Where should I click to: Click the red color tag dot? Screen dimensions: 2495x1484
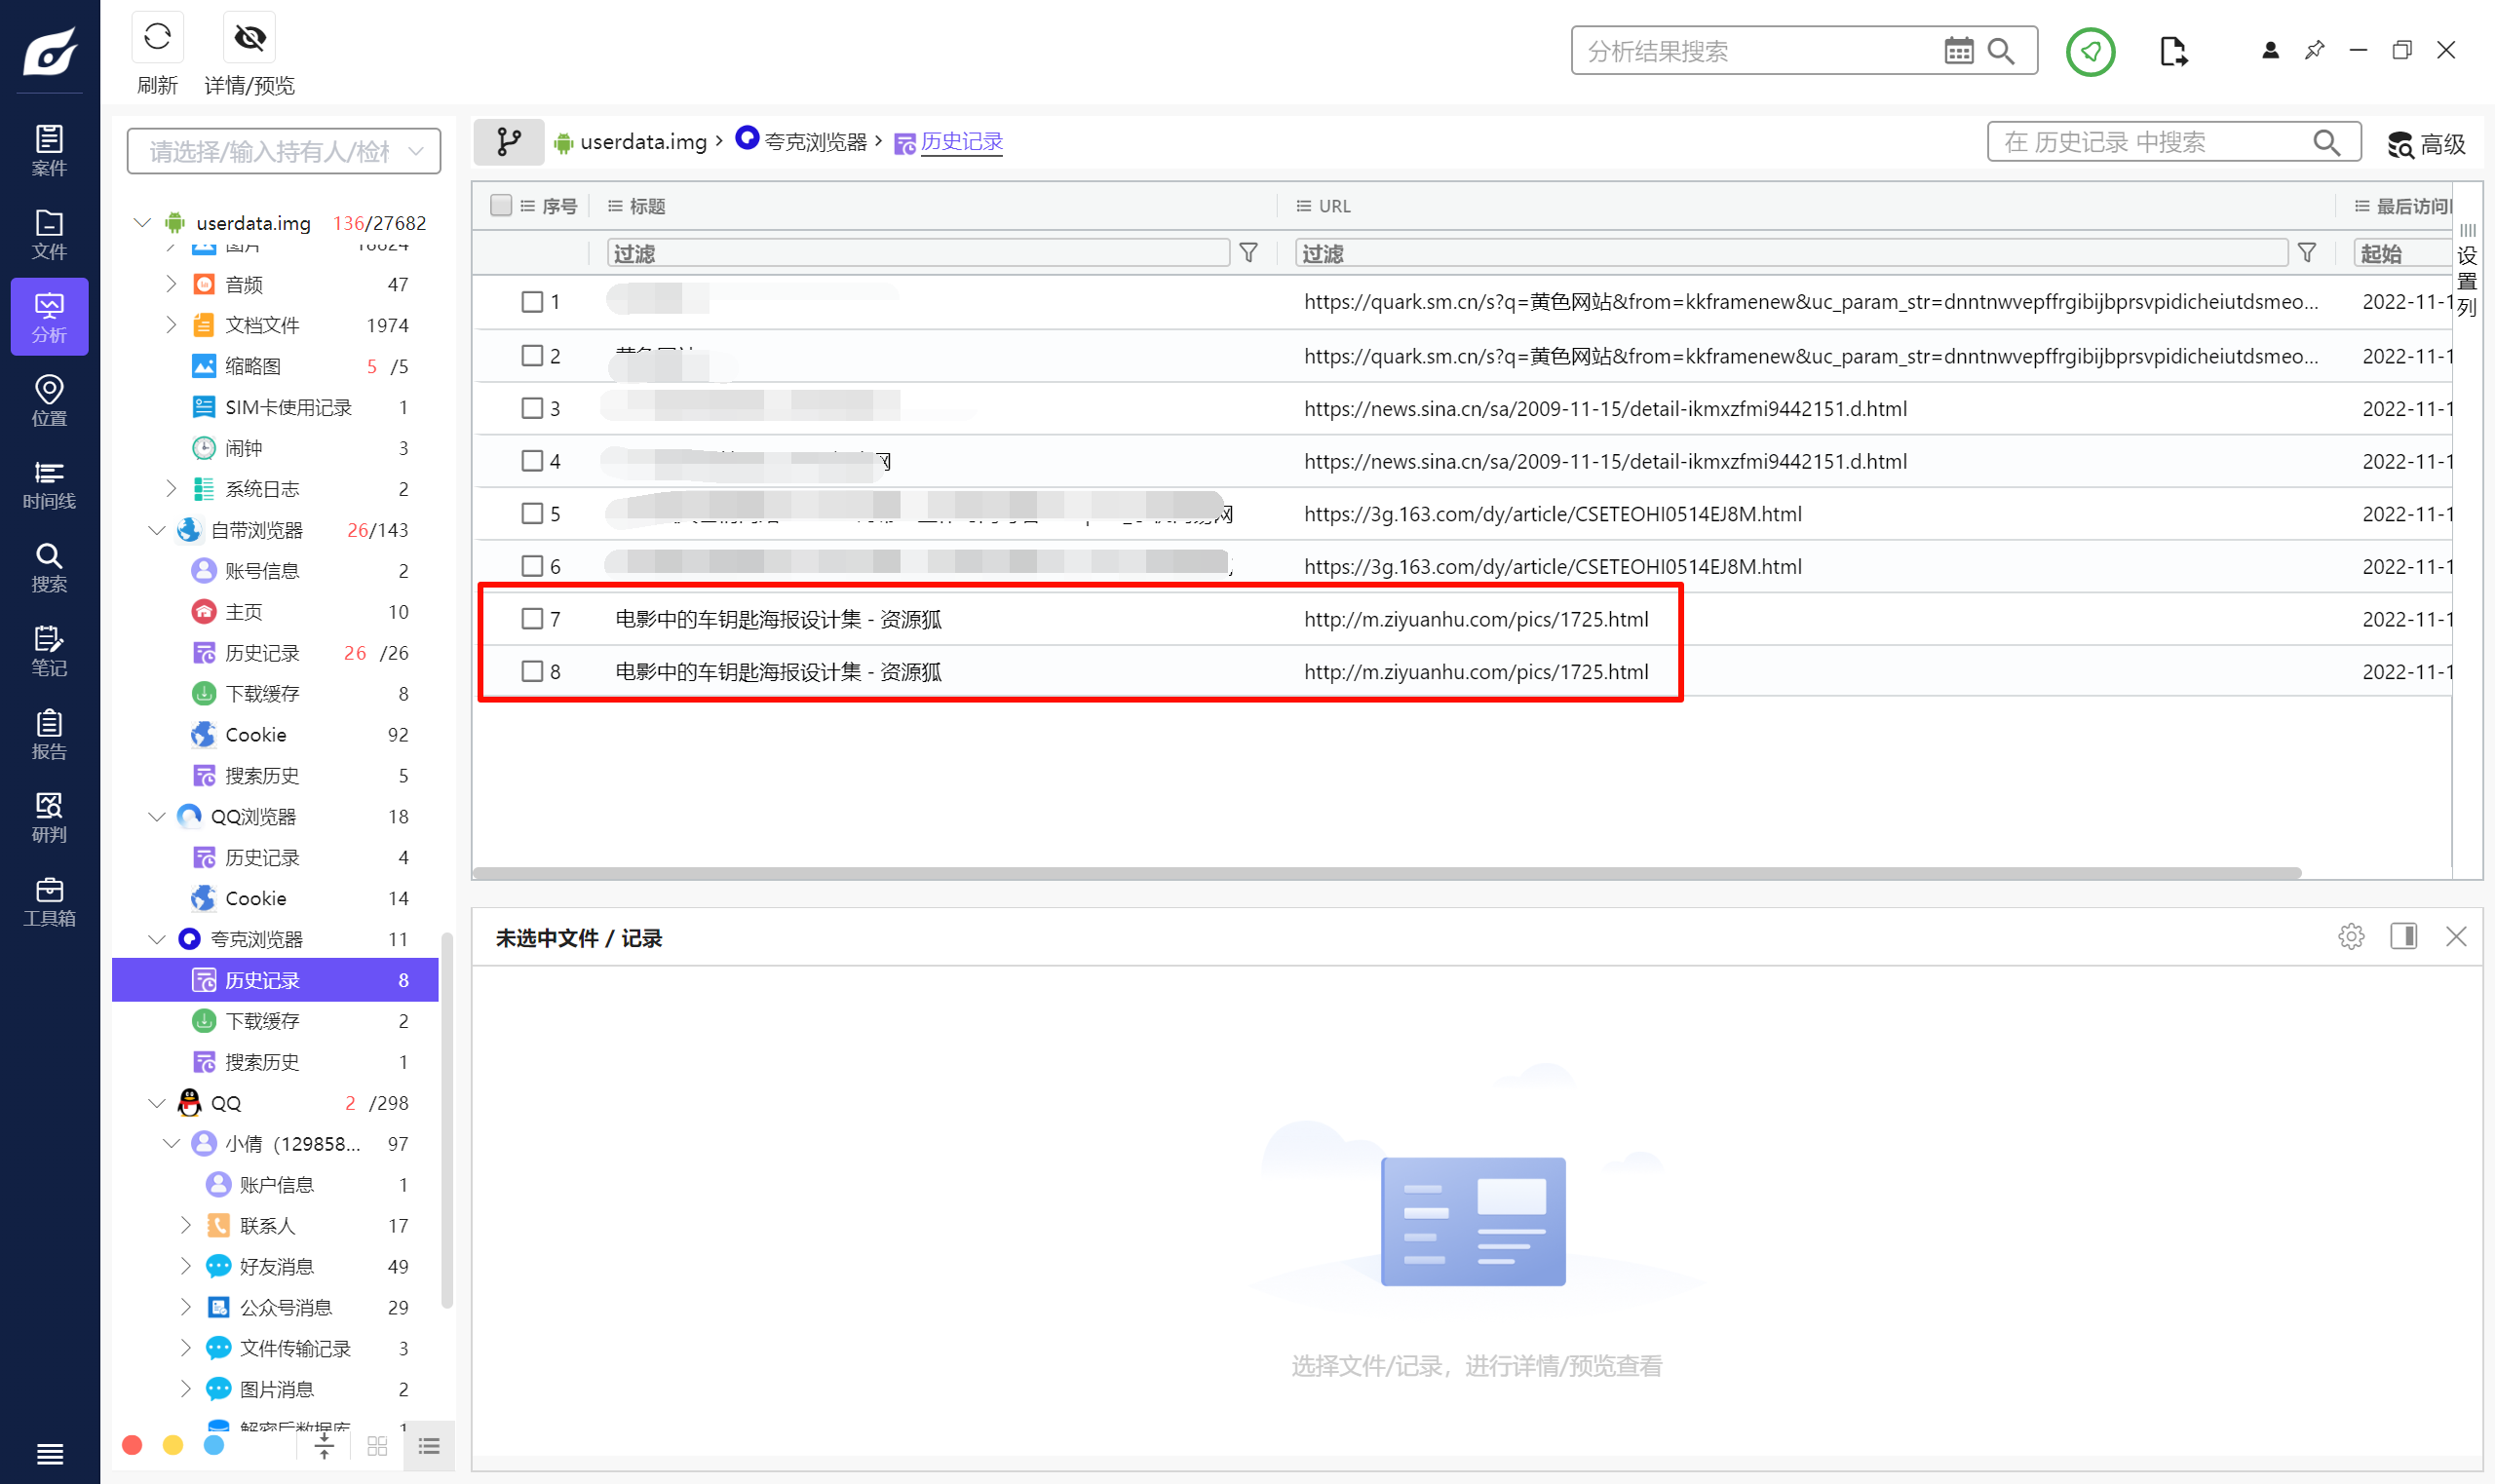click(132, 1446)
